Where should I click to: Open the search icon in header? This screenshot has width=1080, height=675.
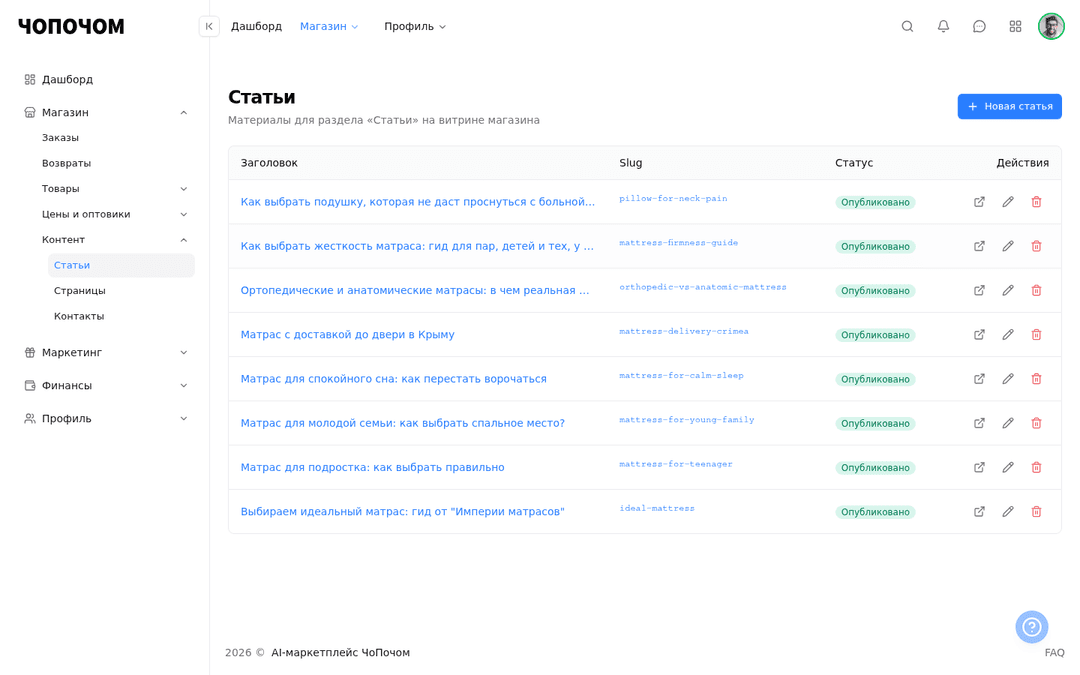907,26
